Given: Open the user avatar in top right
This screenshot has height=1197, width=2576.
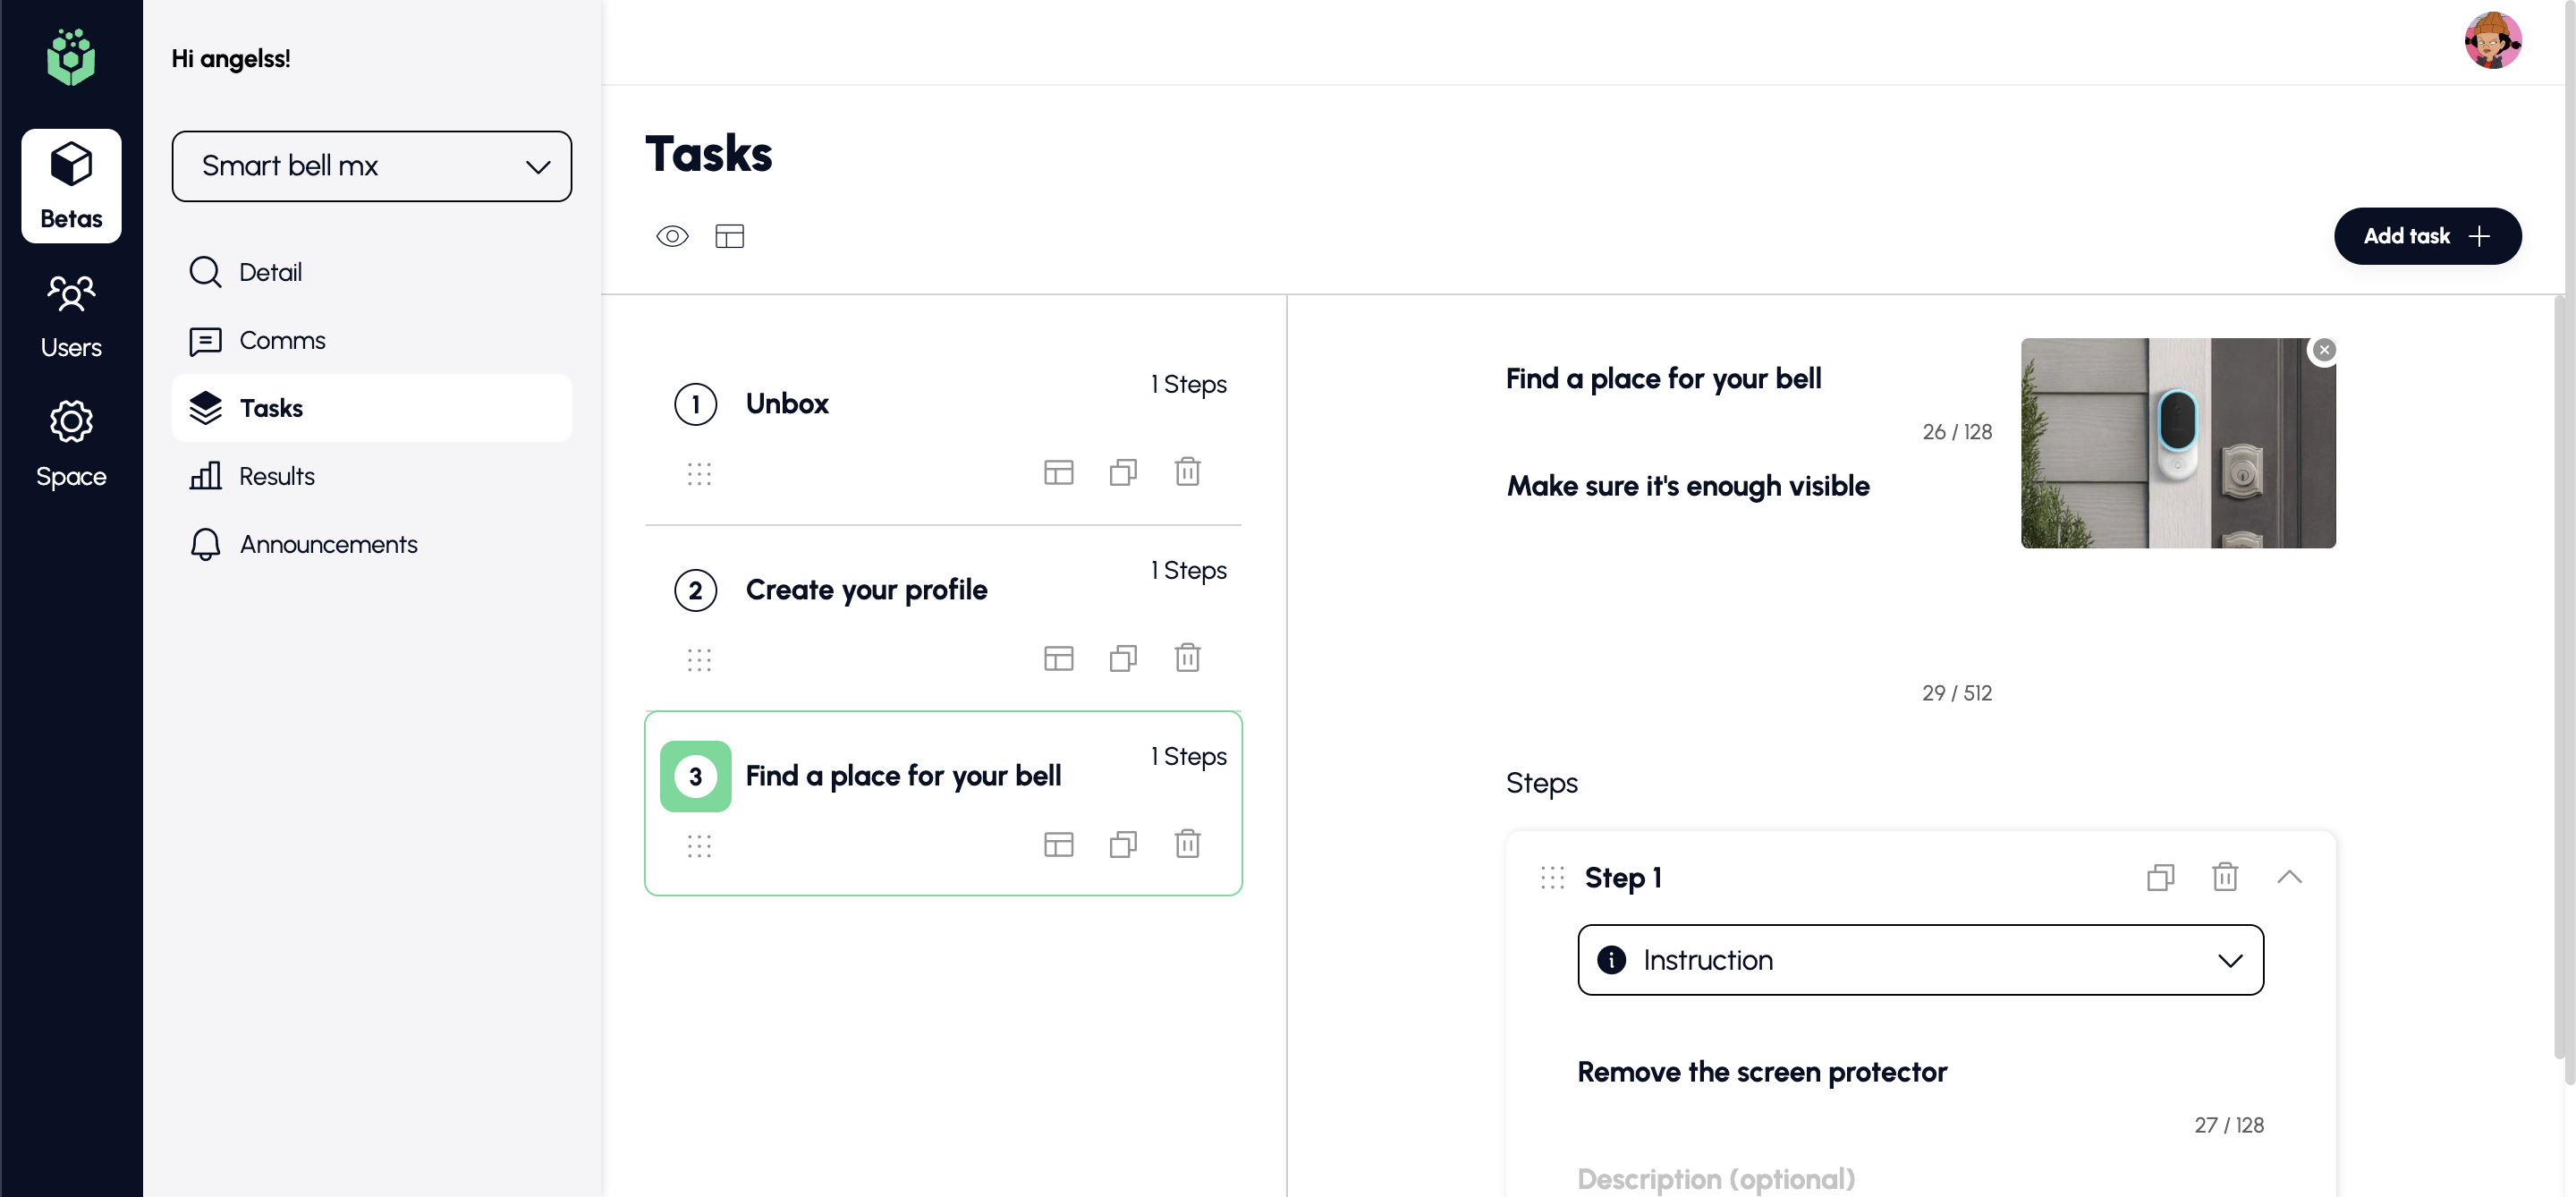Looking at the screenshot, I should [2492, 41].
